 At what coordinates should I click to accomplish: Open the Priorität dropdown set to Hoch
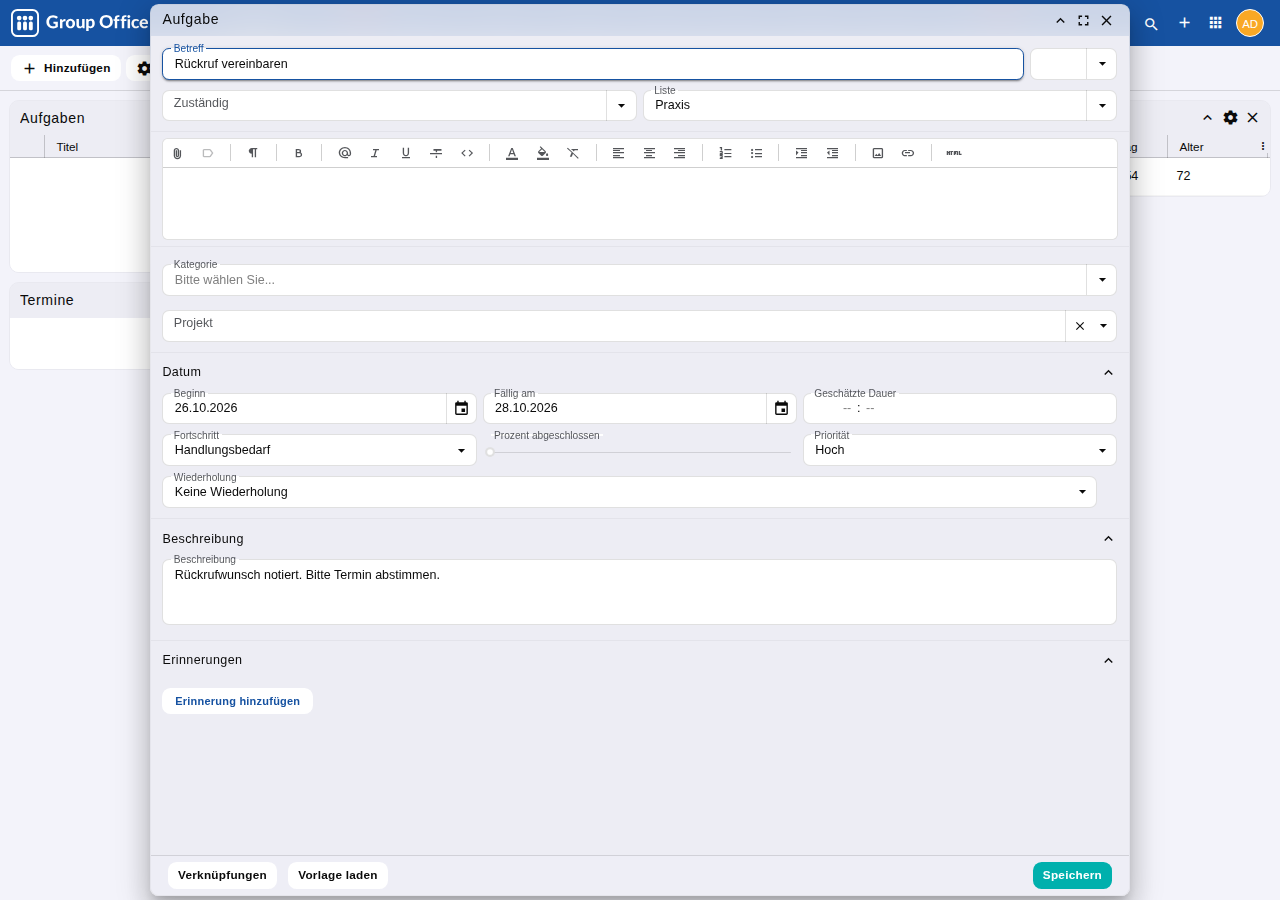pos(1102,450)
